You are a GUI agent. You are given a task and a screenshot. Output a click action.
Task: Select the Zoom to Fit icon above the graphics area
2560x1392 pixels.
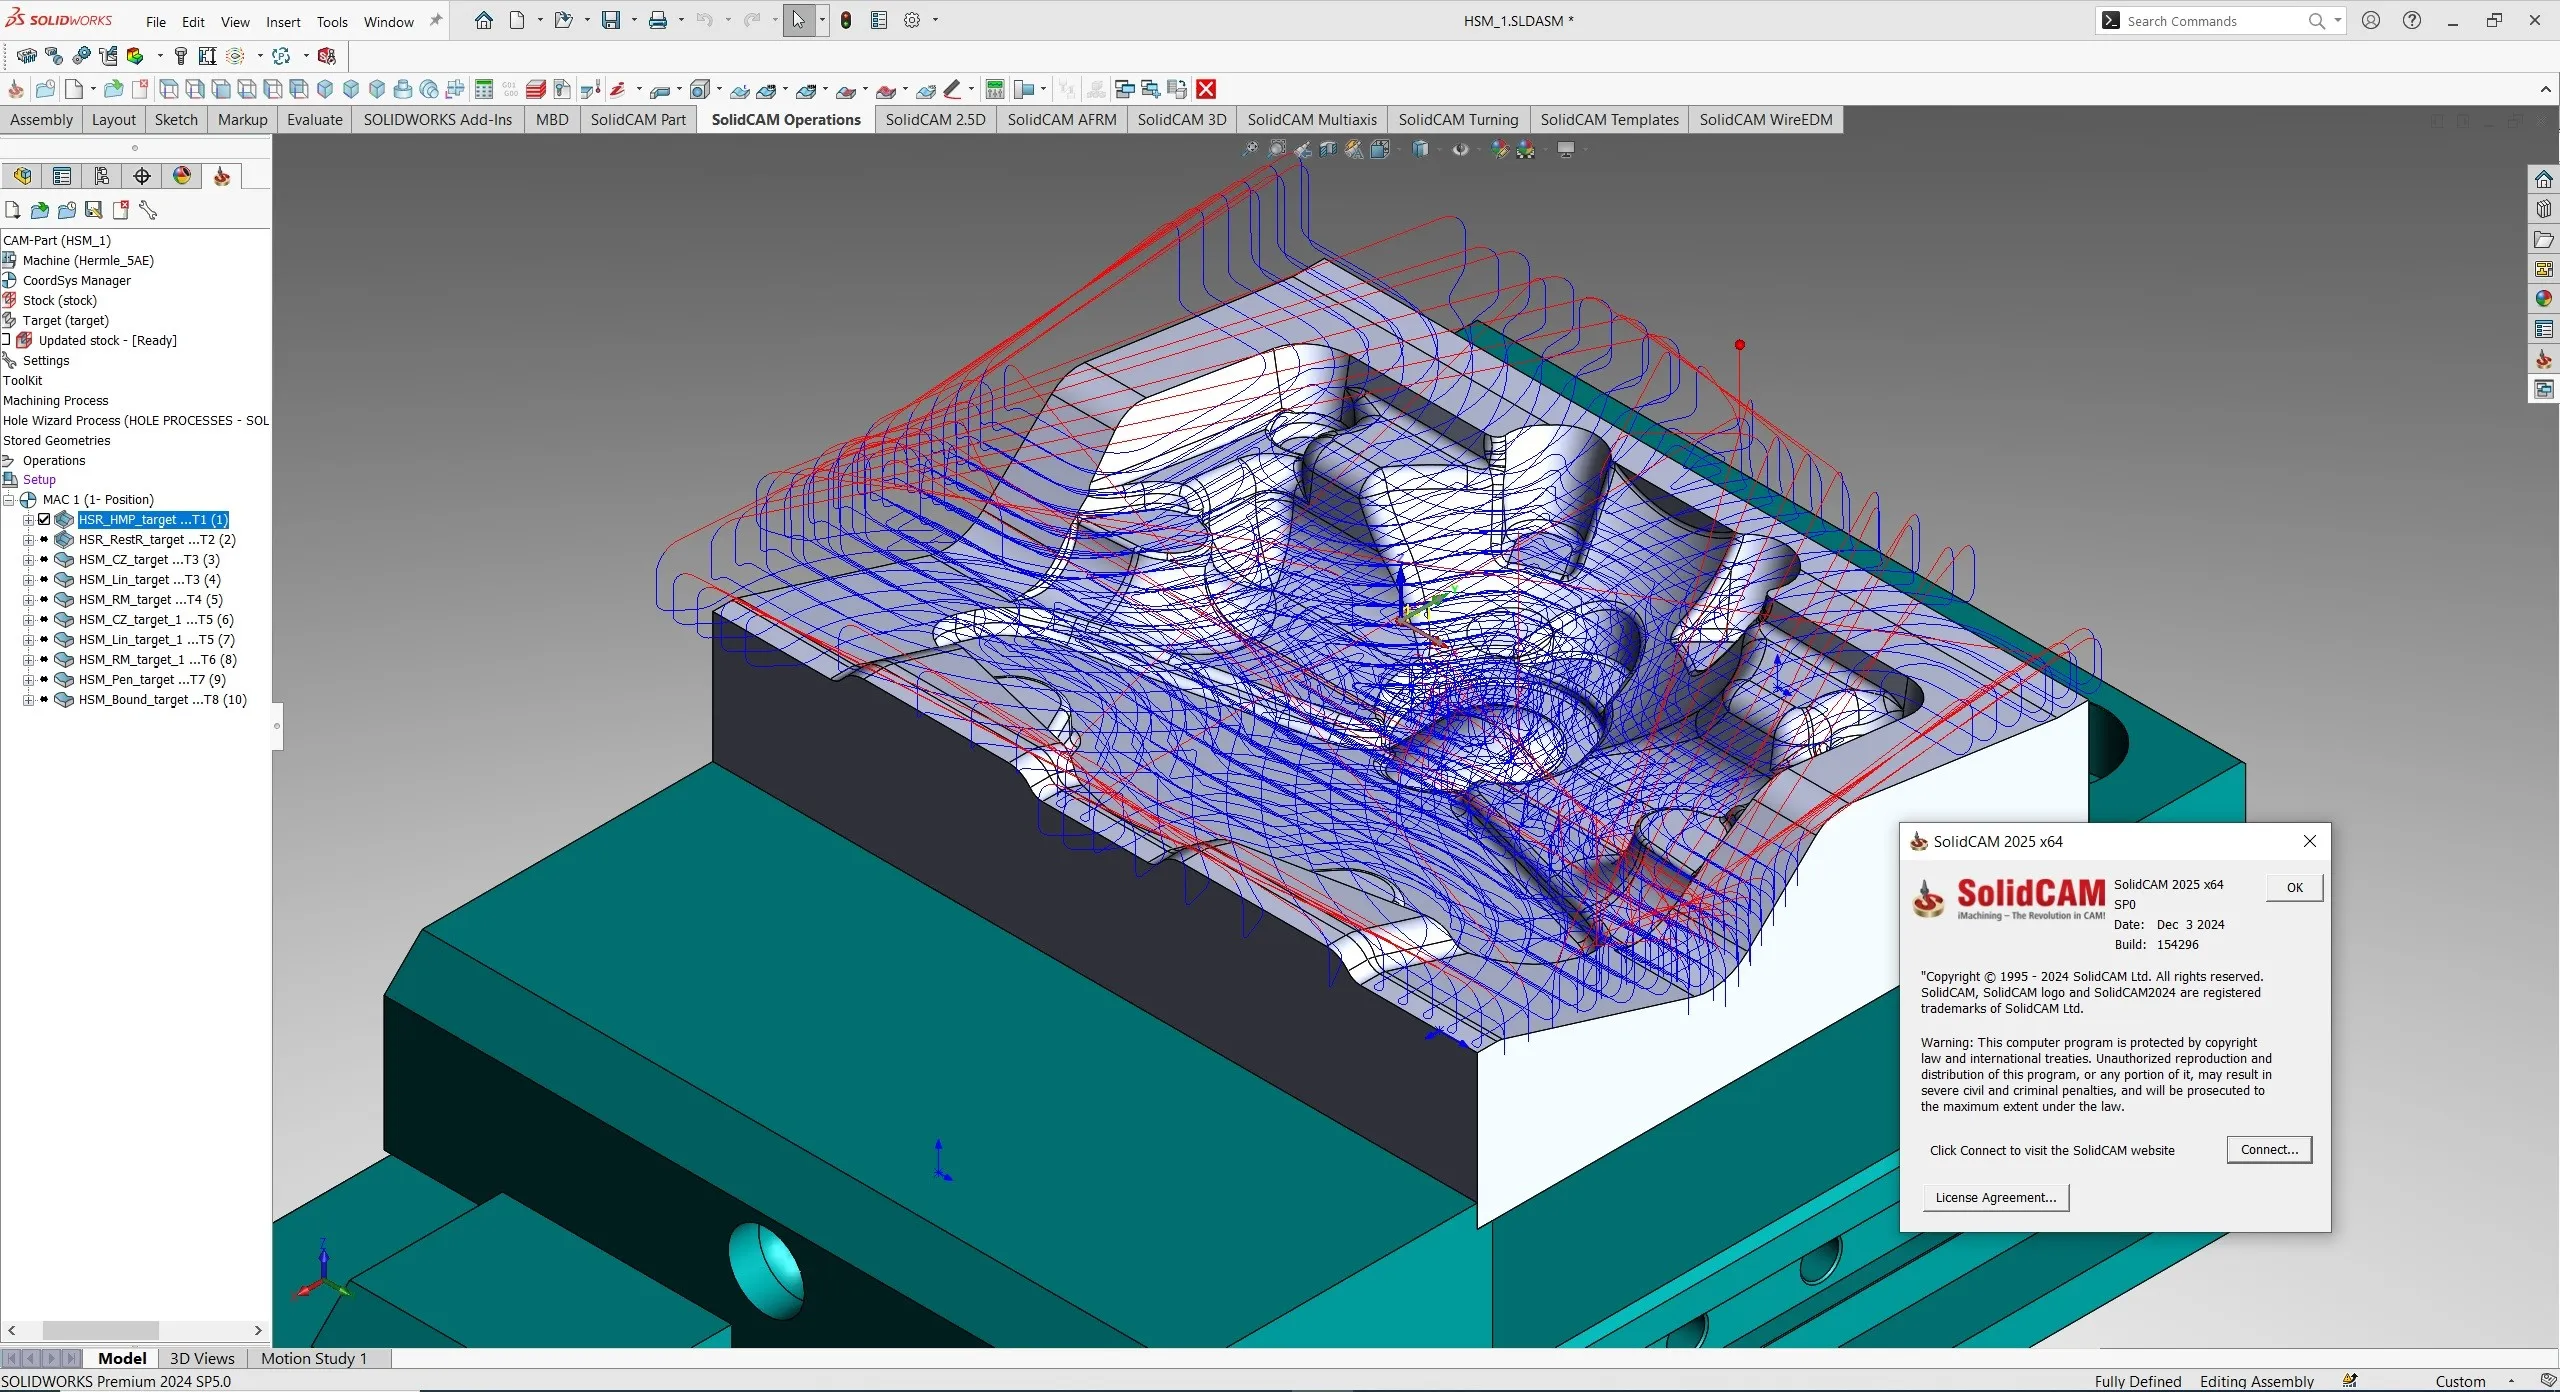[x=1249, y=150]
